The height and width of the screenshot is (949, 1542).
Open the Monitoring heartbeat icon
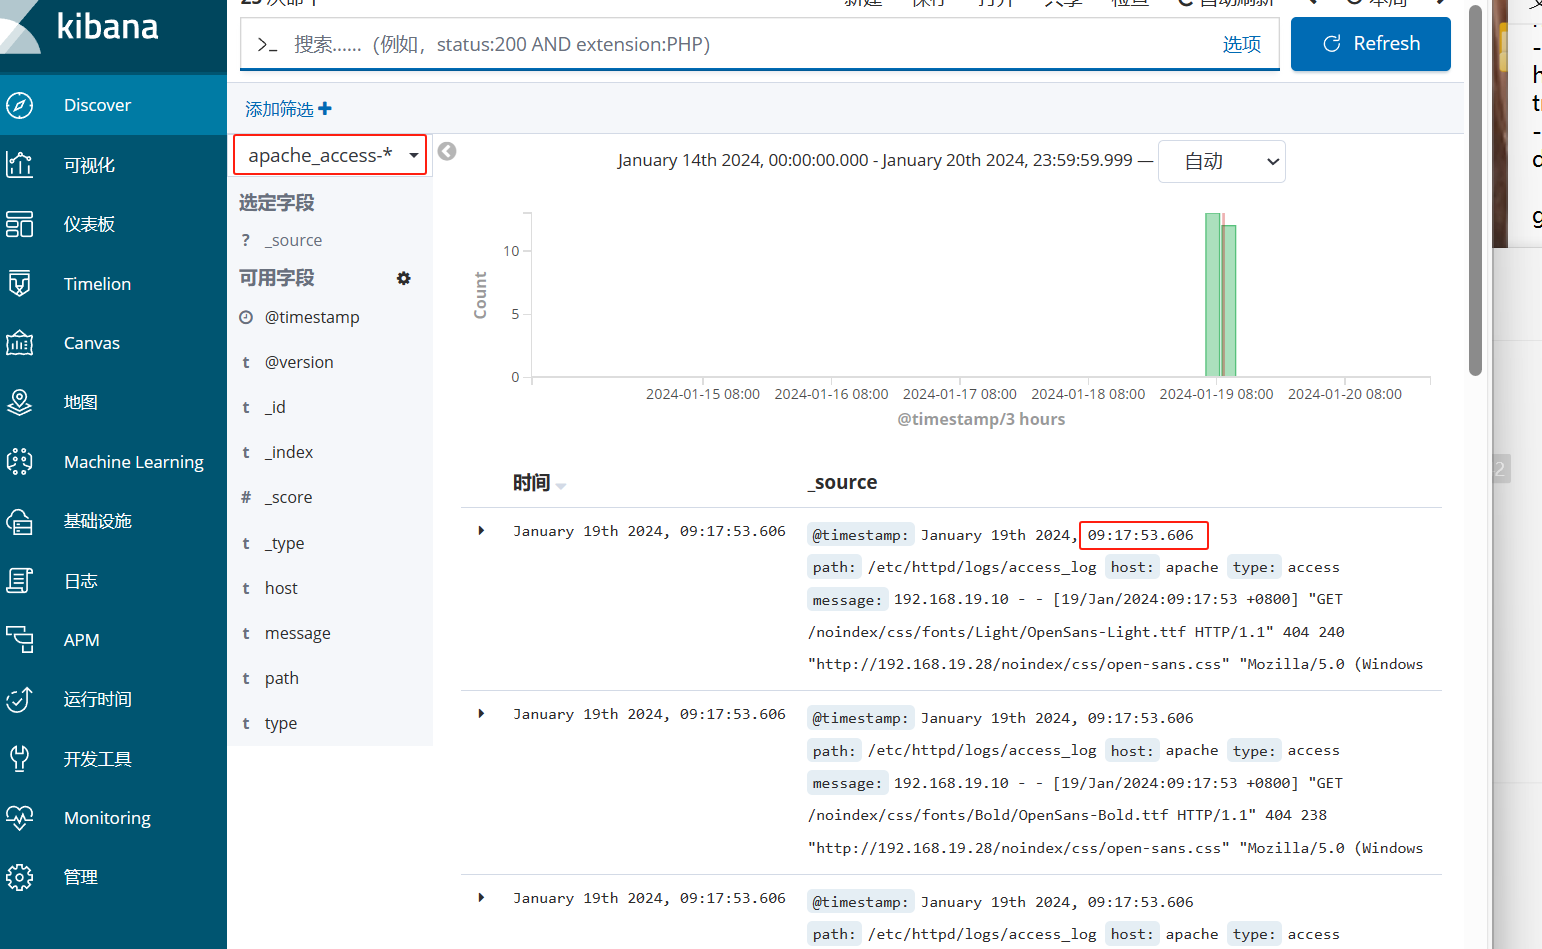20,818
